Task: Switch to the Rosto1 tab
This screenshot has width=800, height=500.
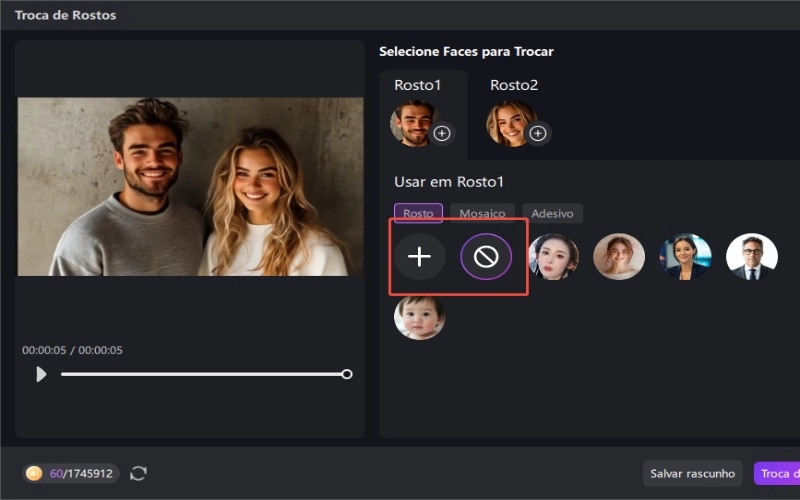Action: 423,115
